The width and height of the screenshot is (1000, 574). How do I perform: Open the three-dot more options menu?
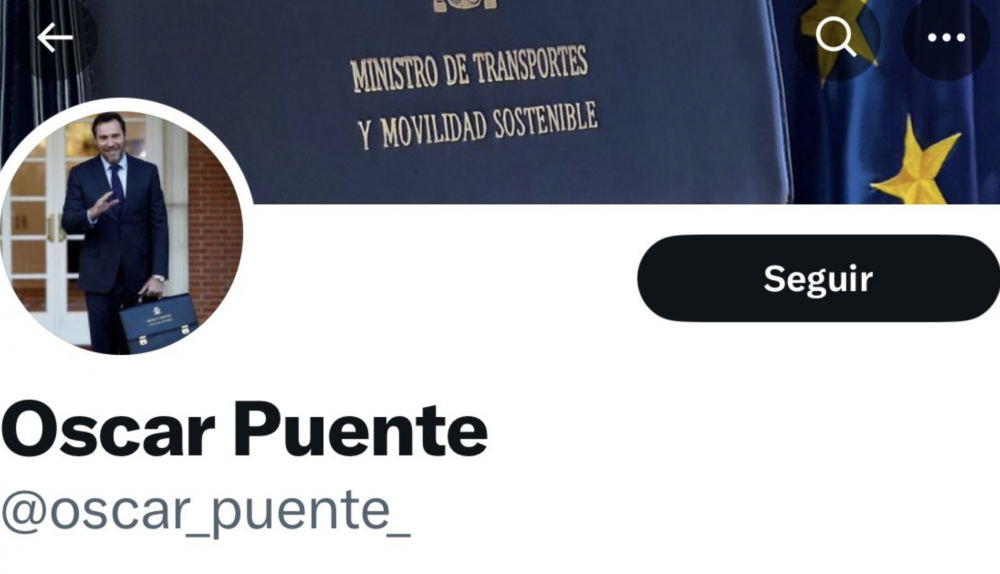click(x=946, y=38)
